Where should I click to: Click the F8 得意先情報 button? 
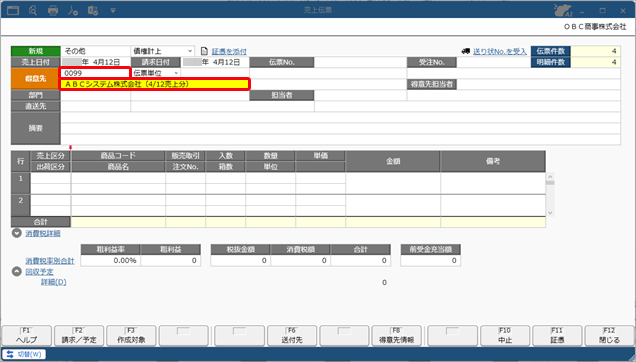[x=396, y=336]
